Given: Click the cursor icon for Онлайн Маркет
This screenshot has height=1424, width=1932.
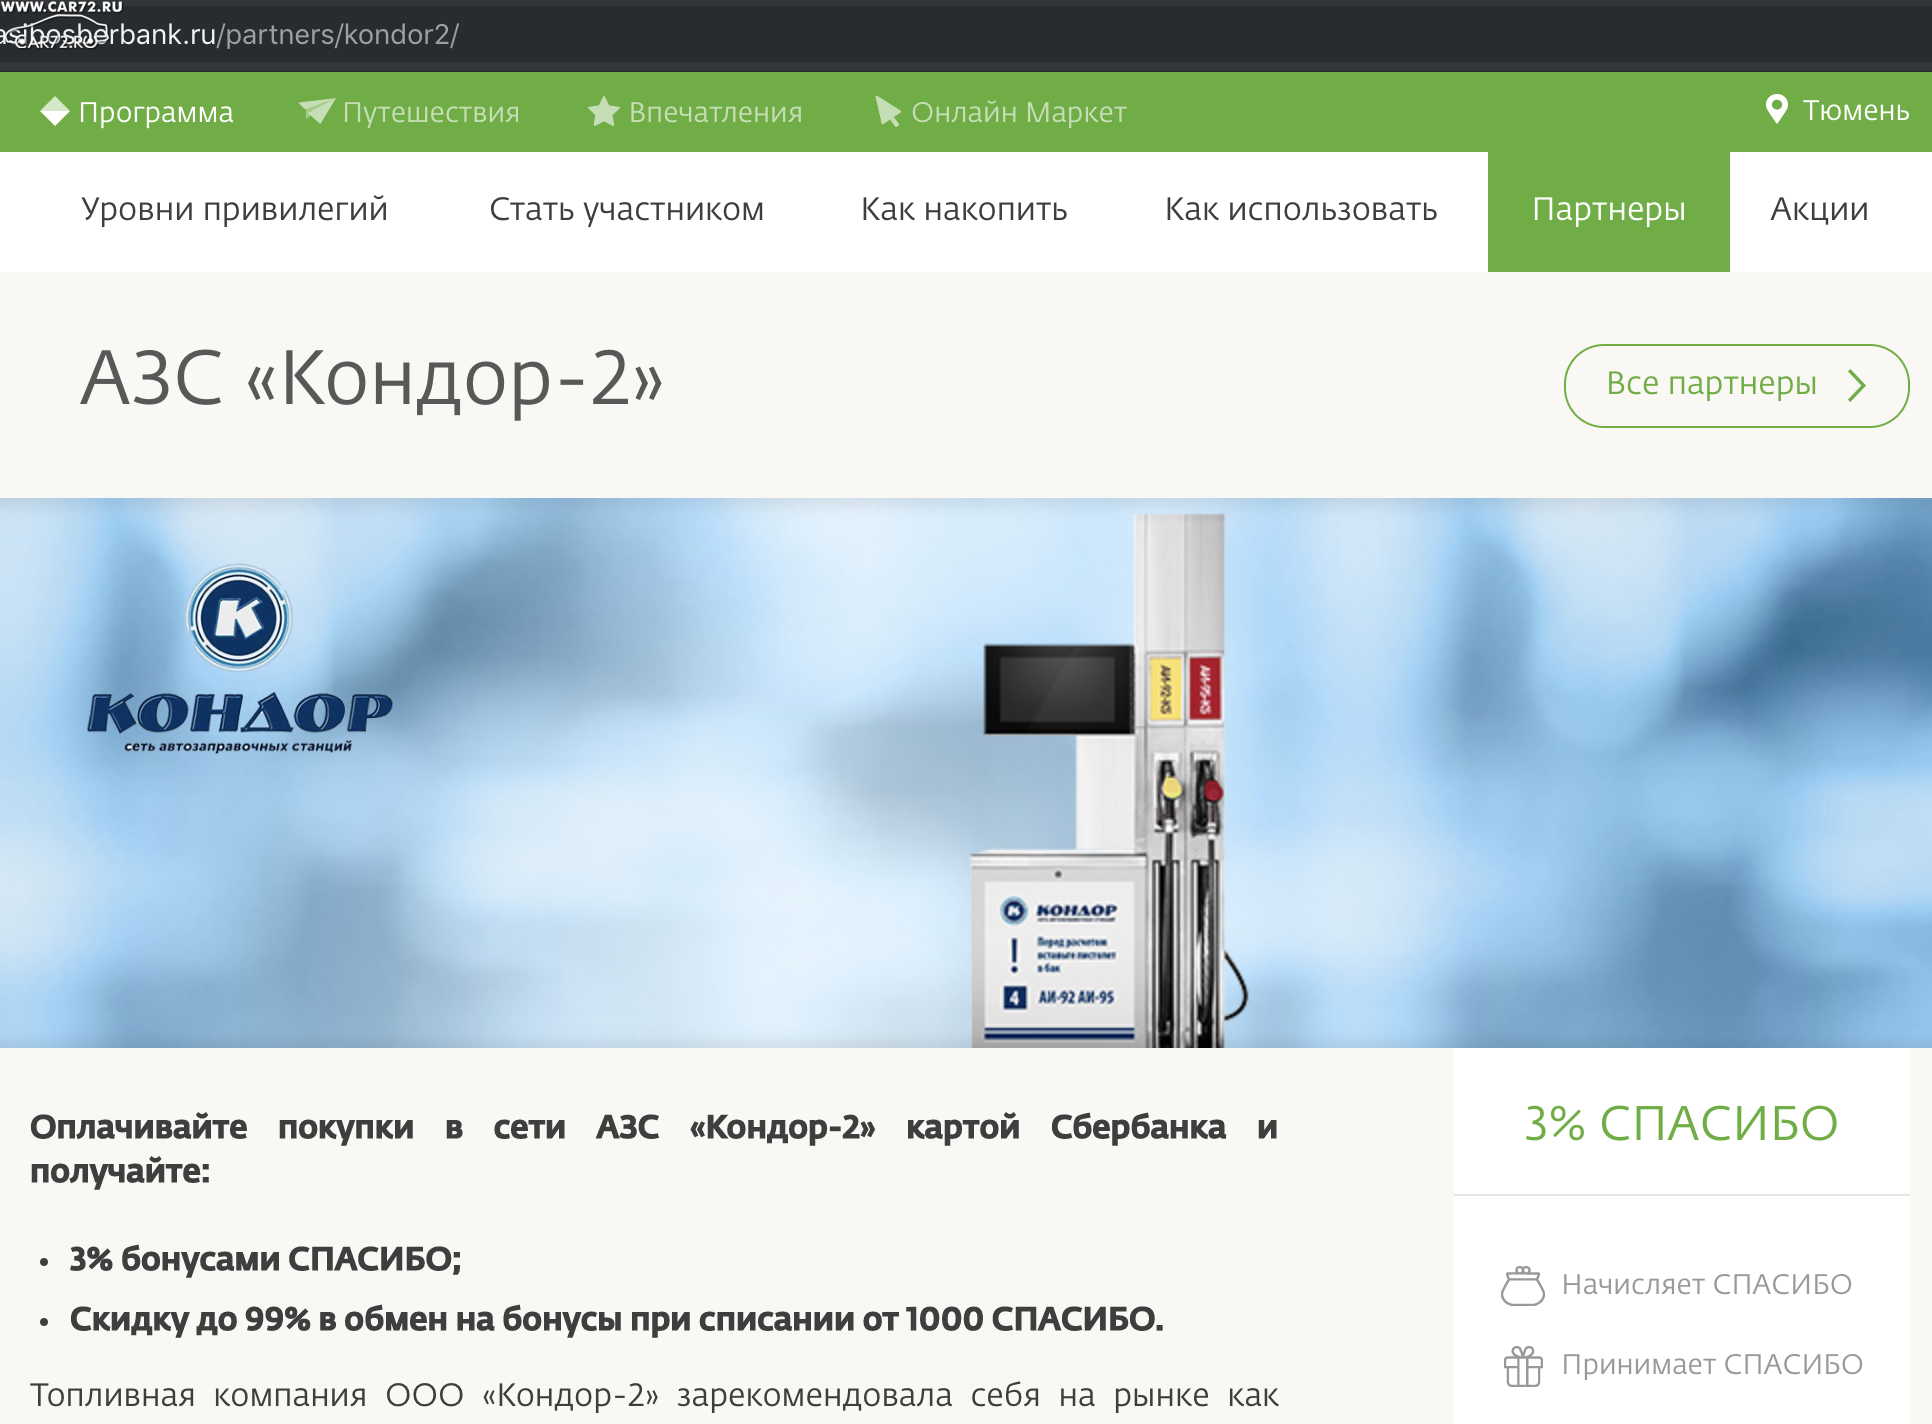Looking at the screenshot, I should 887,111.
